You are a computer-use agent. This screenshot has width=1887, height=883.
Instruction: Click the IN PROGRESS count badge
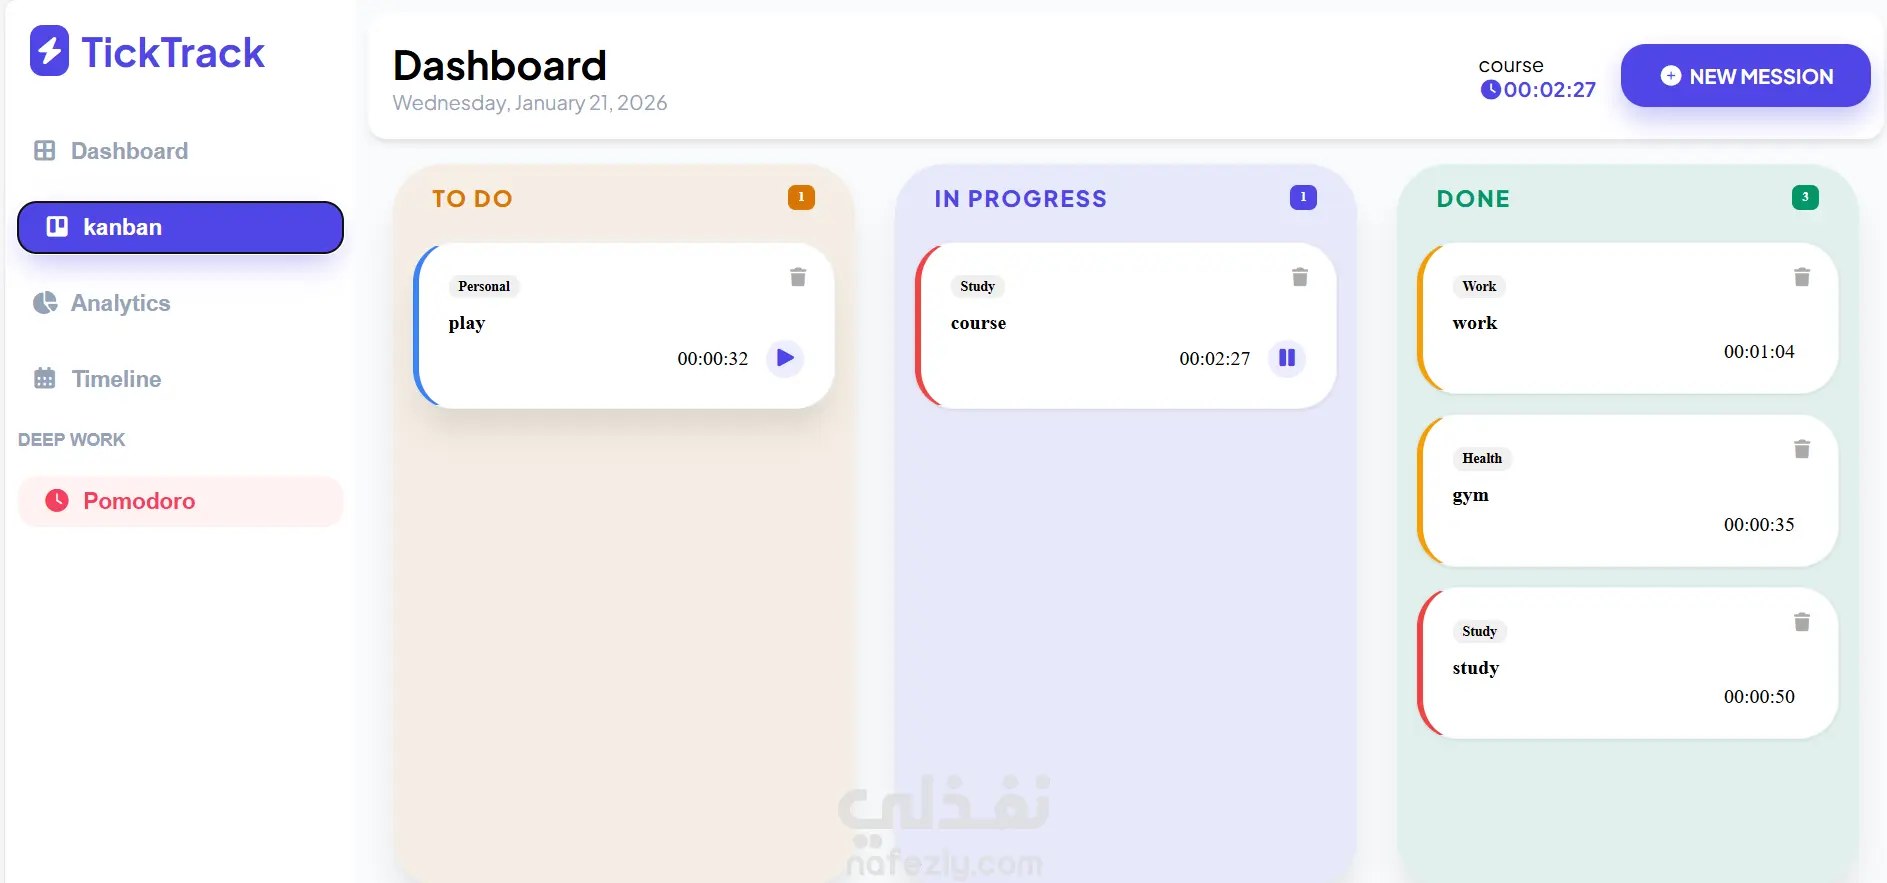1303,197
